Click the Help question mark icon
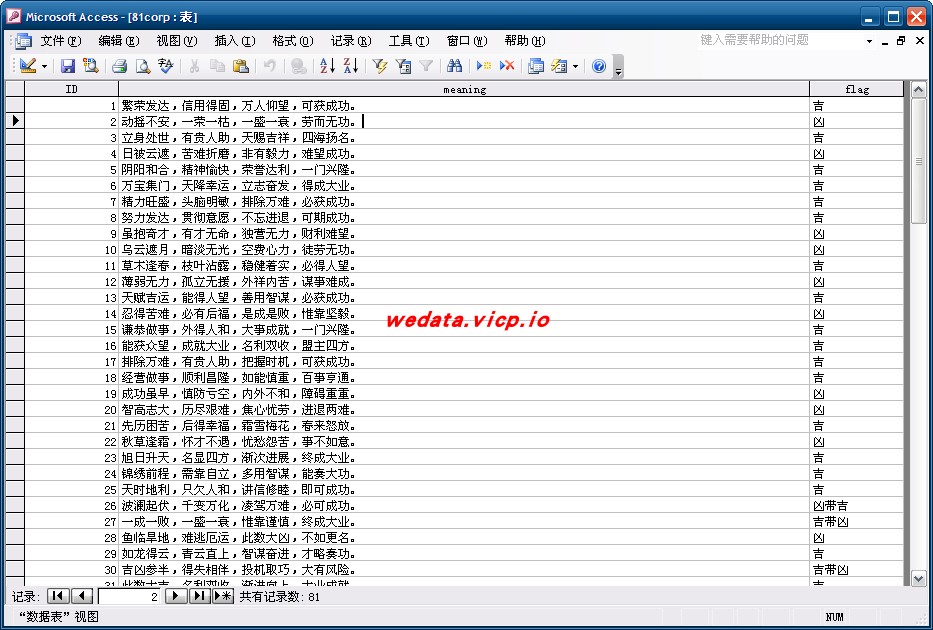The image size is (933, 630). click(x=599, y=66)
